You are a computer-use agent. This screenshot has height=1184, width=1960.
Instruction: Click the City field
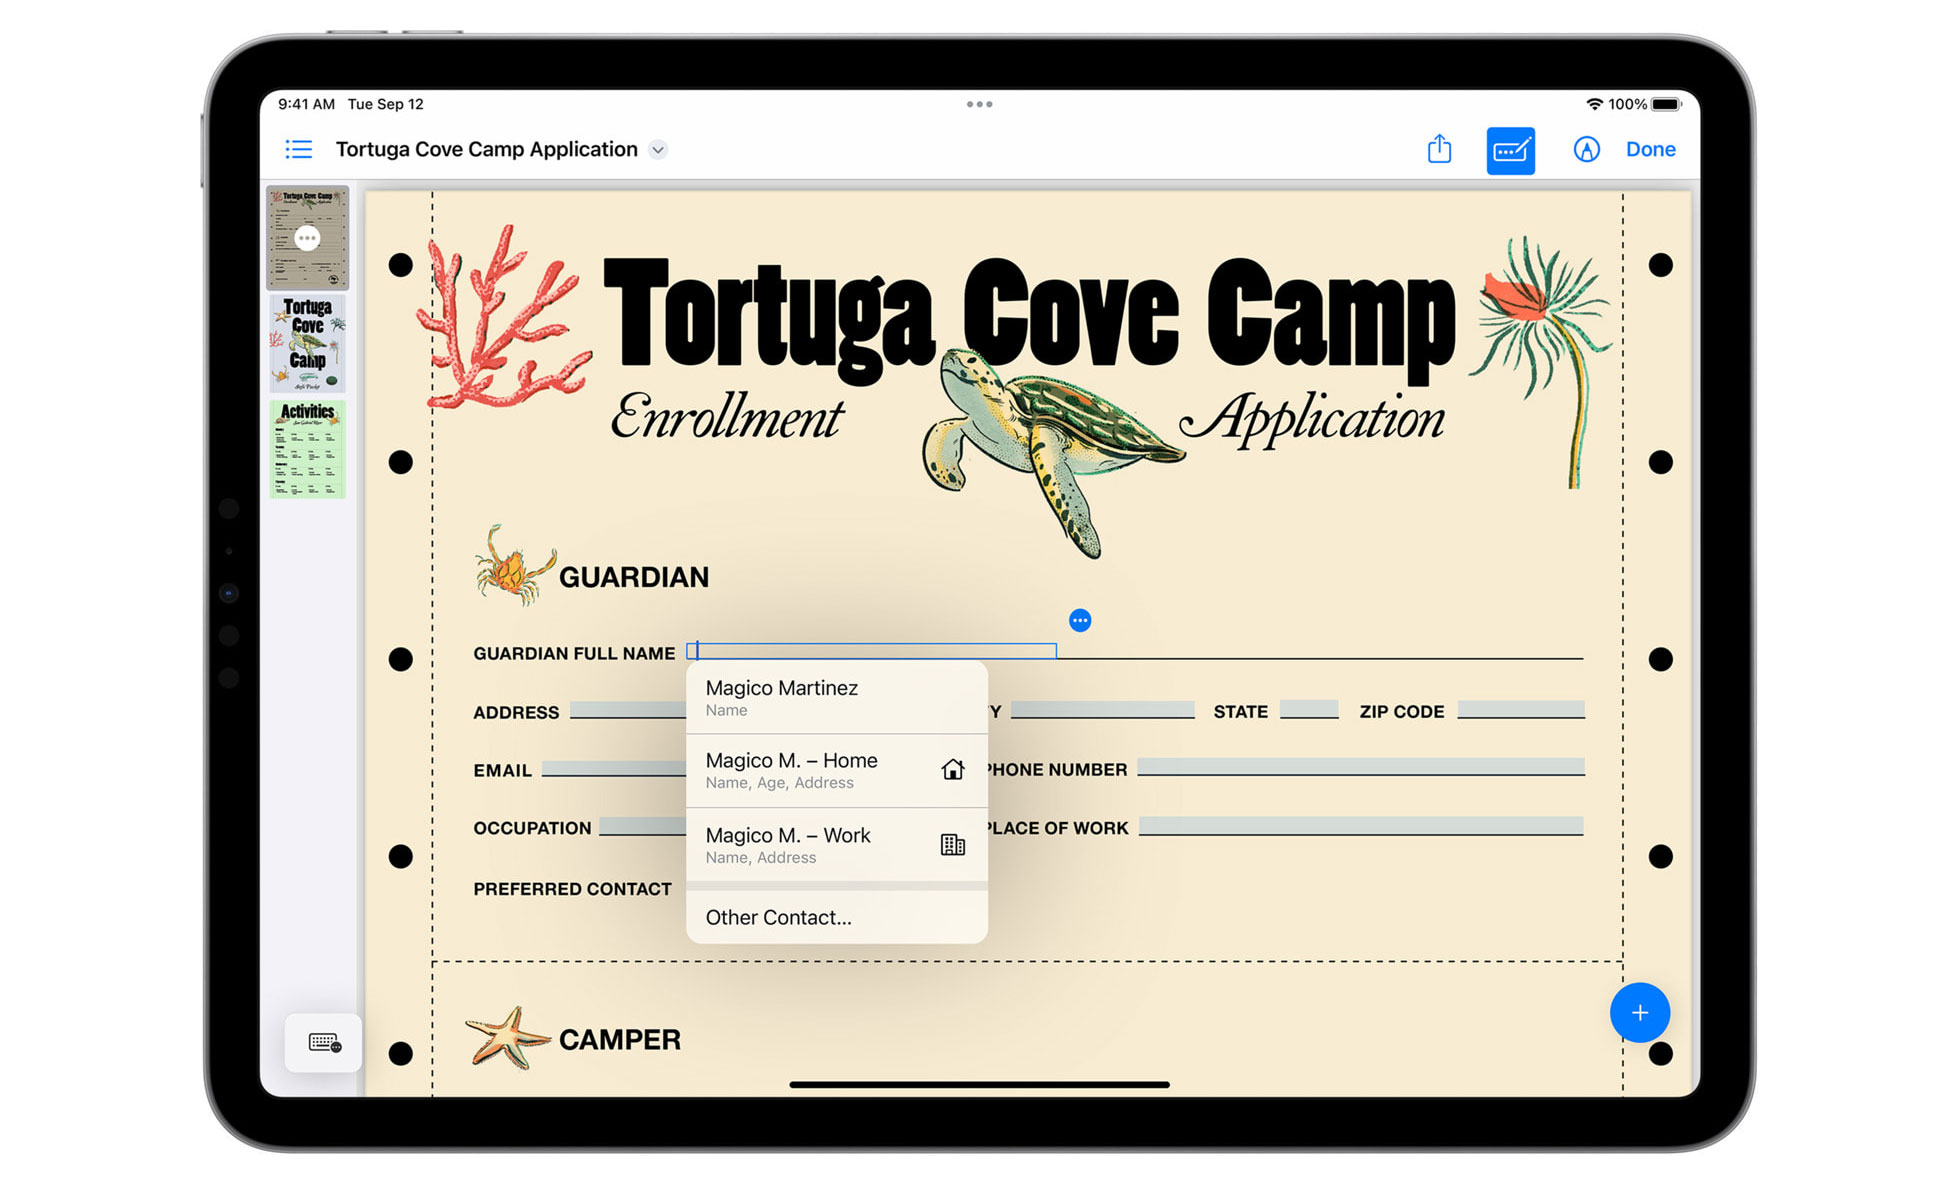coord(1103,710)
